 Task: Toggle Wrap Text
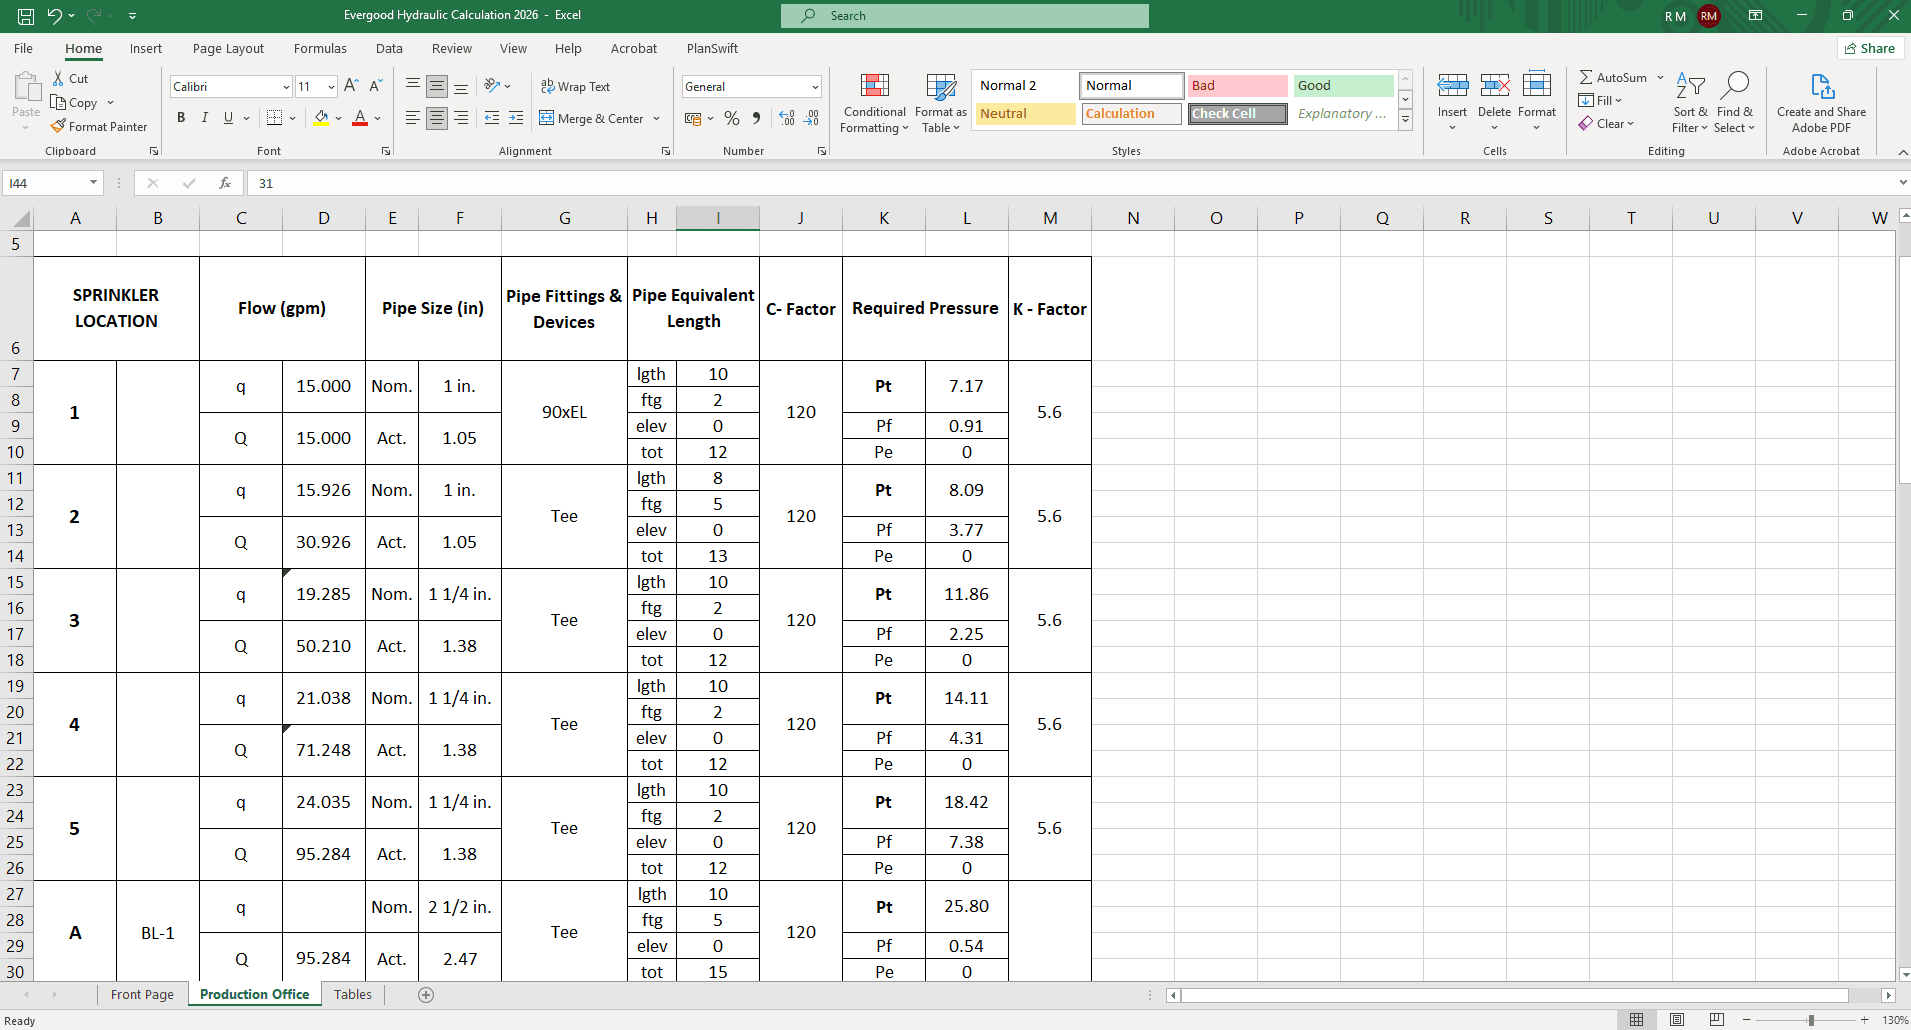coord(575,86)
